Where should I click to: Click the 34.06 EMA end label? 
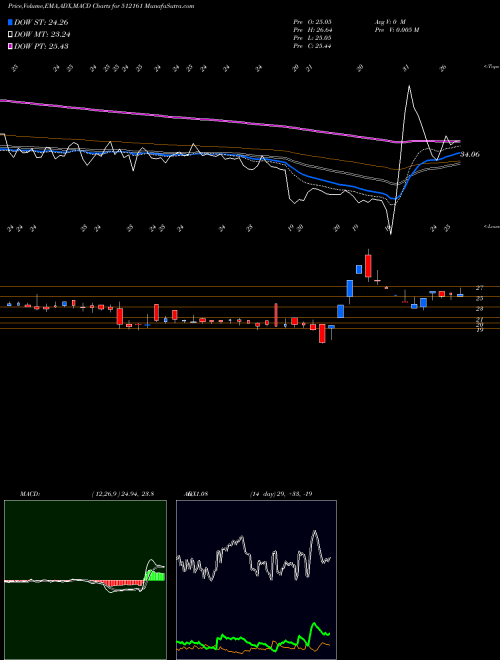[x=470, y=154]
